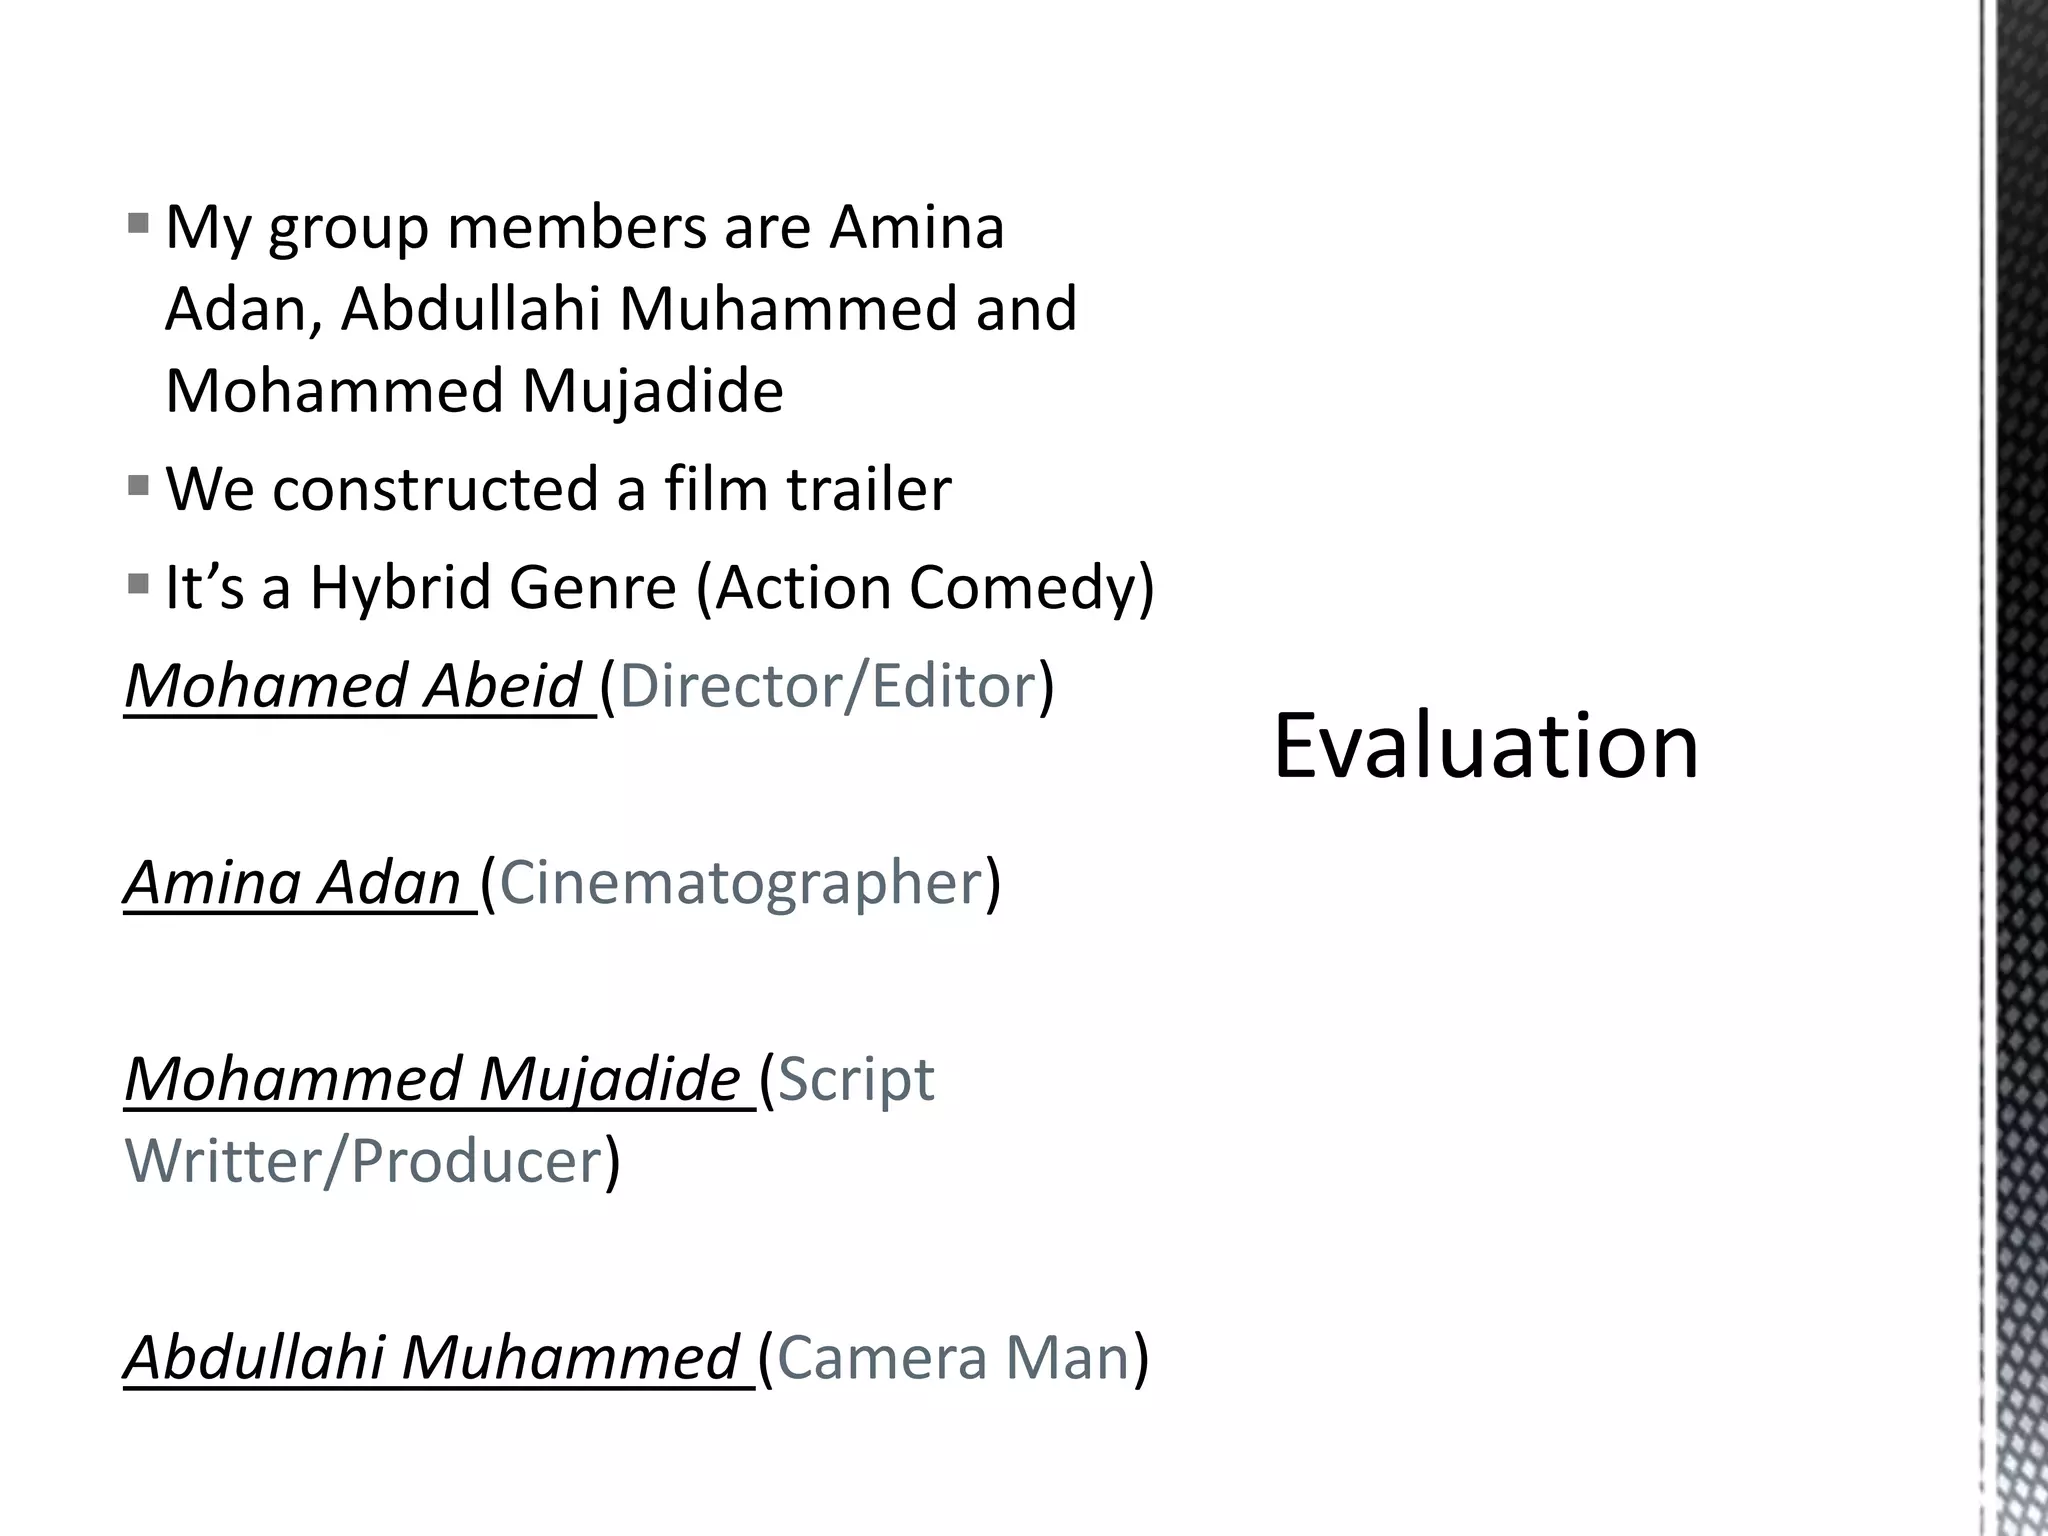This screenshot has height=1536, width=2048.
Task: Click the underlined name Mohamed Abeid
Action: pyautogui.click(x=353, y=687)
